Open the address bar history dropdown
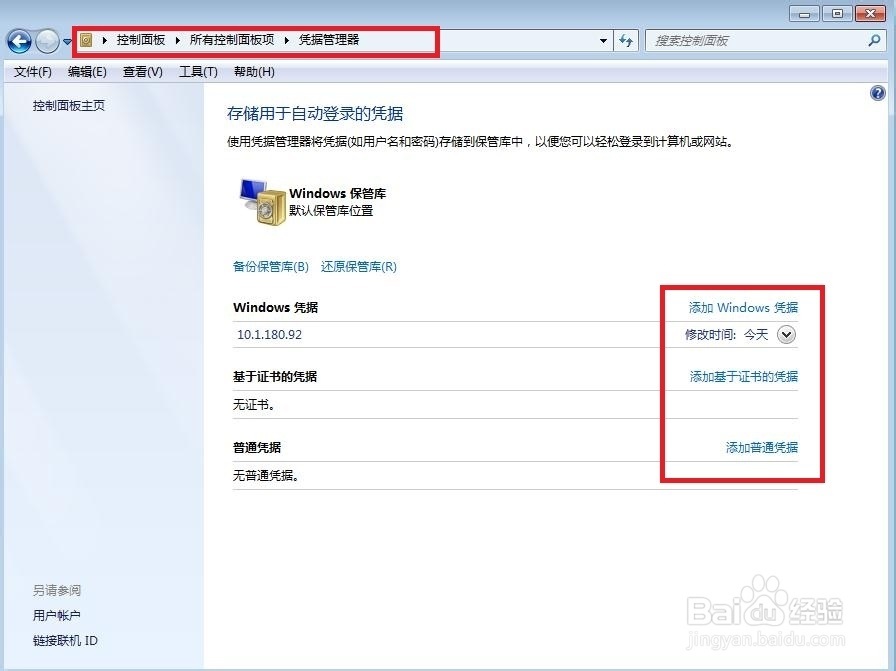The image size is (896, 671). (x=603, y=41)
